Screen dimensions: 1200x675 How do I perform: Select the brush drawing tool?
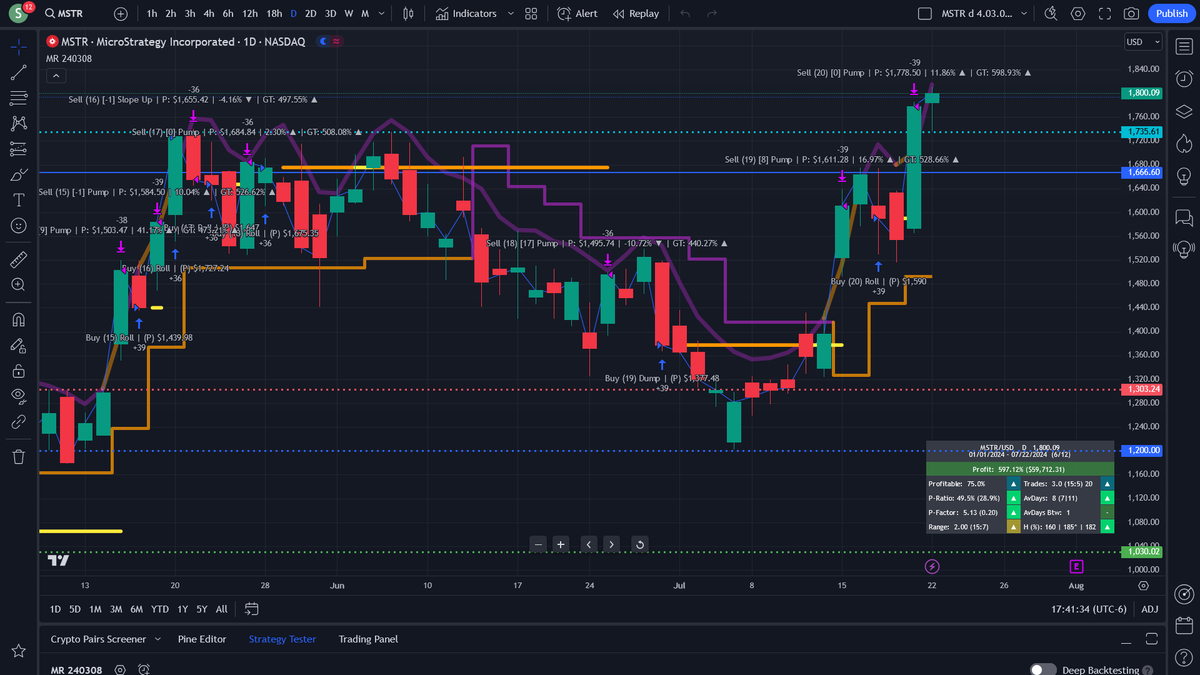[x=18, y=175]
